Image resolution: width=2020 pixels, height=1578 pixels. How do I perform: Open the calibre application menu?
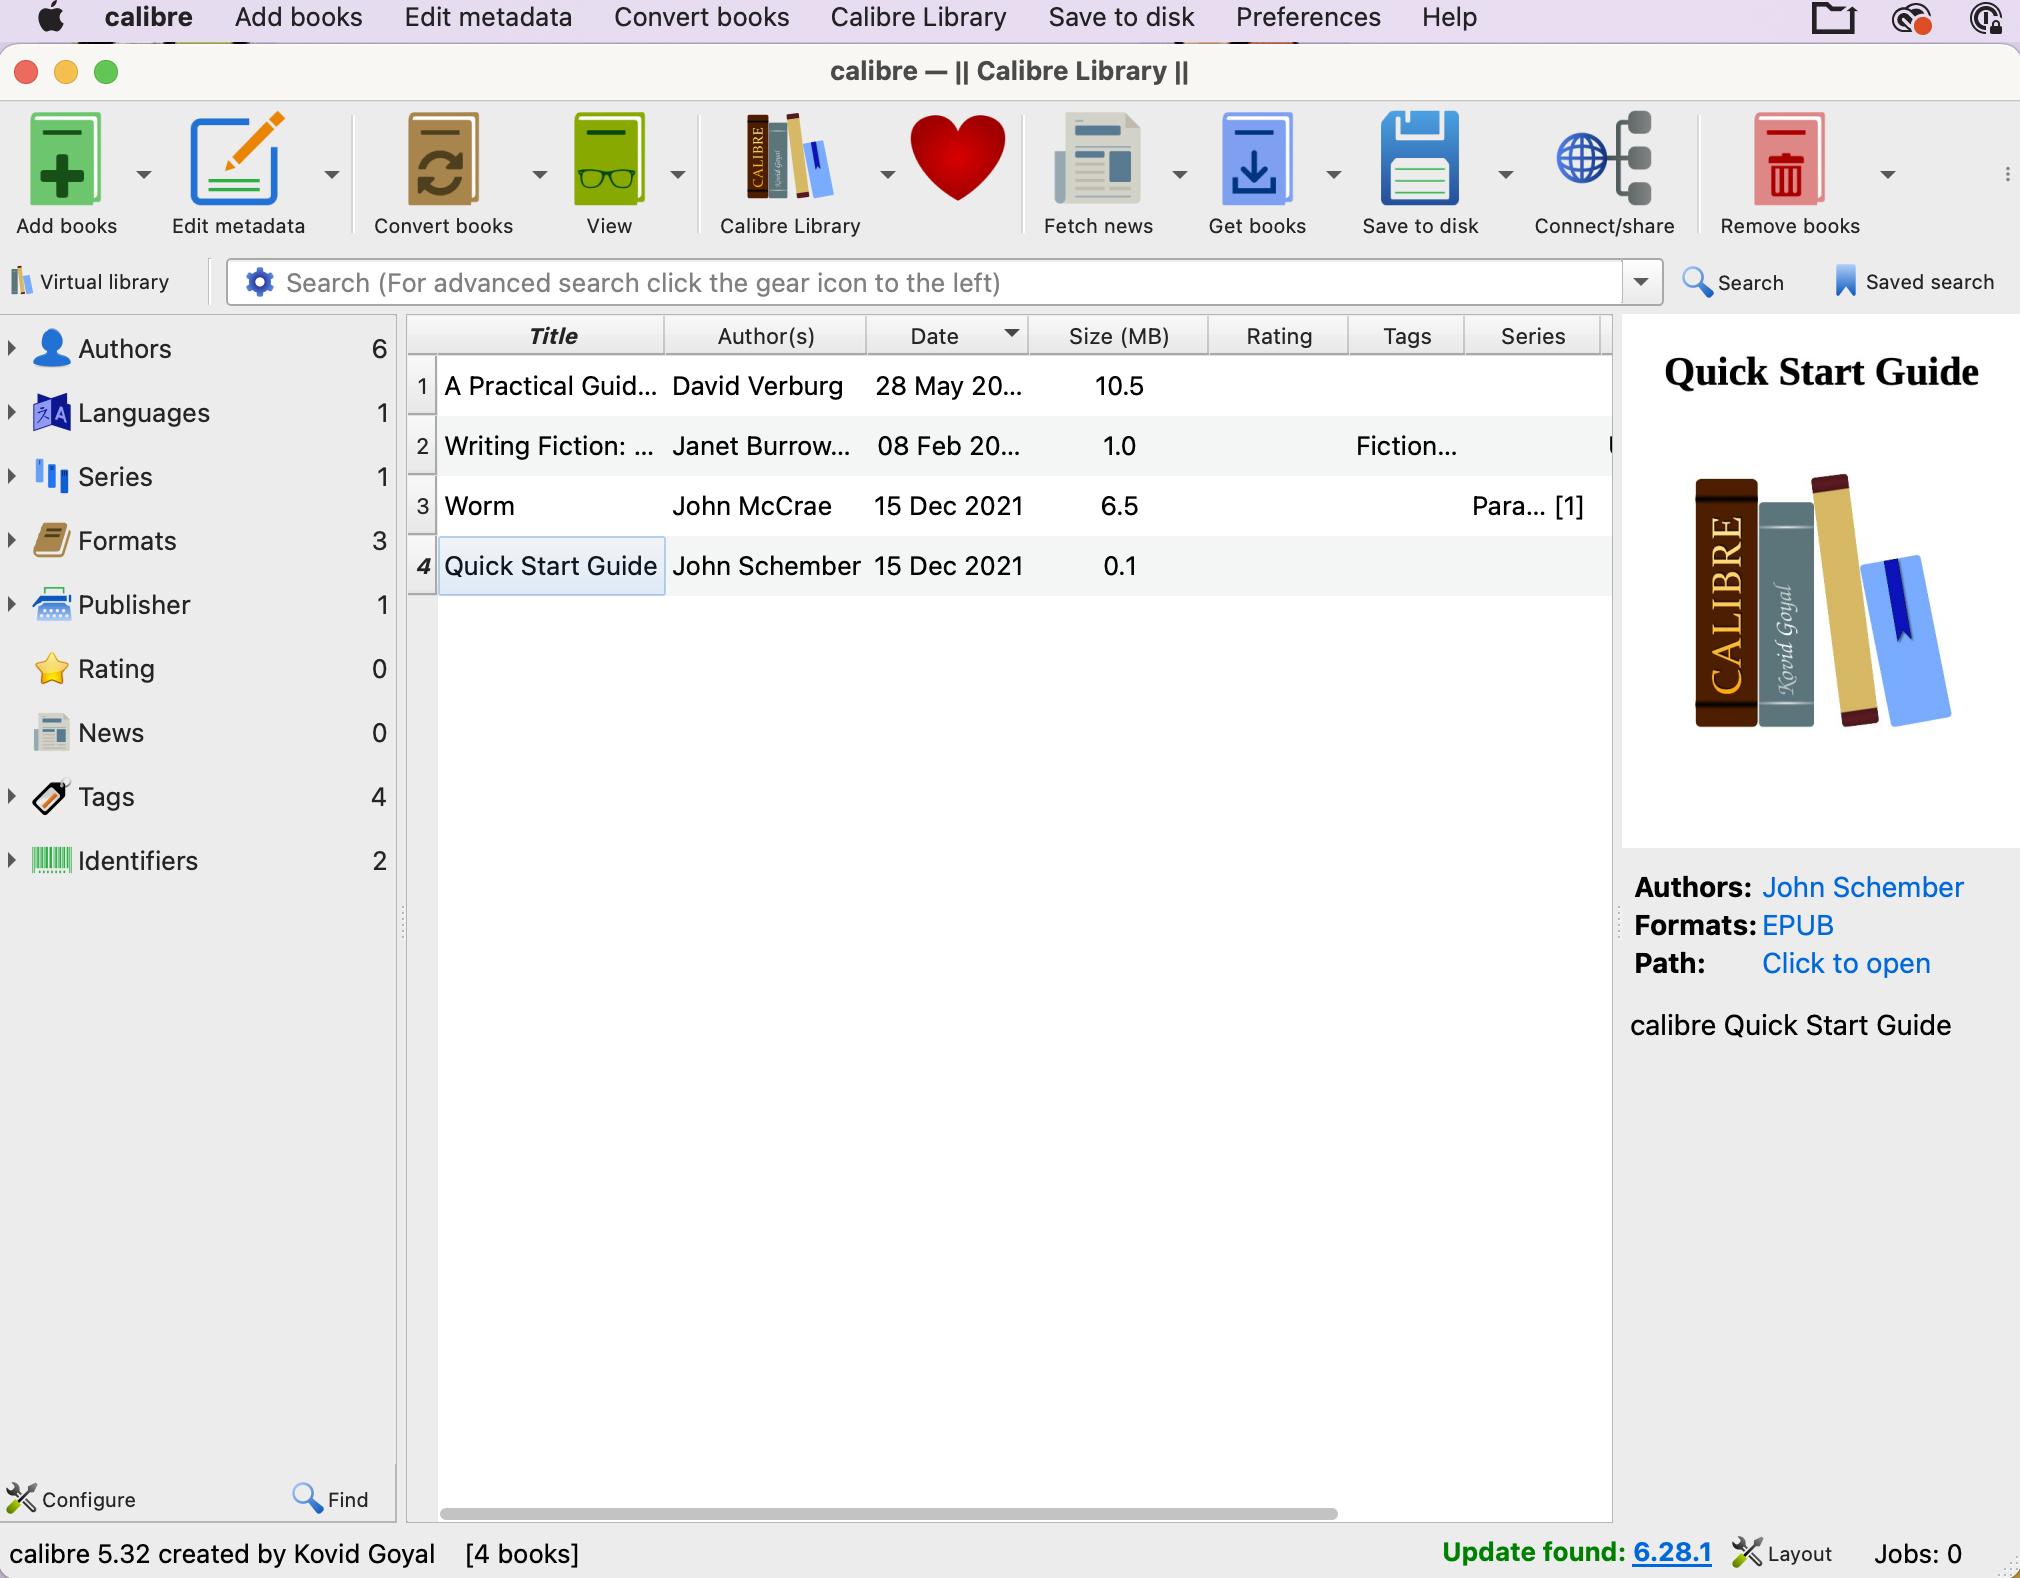pyautogui.click(x=148, y=17)
